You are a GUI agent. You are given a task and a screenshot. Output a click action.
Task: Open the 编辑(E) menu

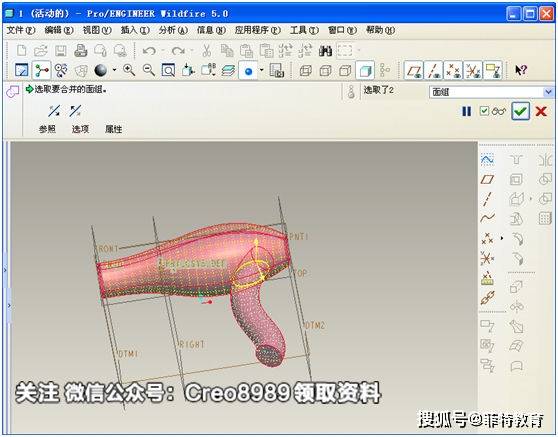click(x=59, y=30)
